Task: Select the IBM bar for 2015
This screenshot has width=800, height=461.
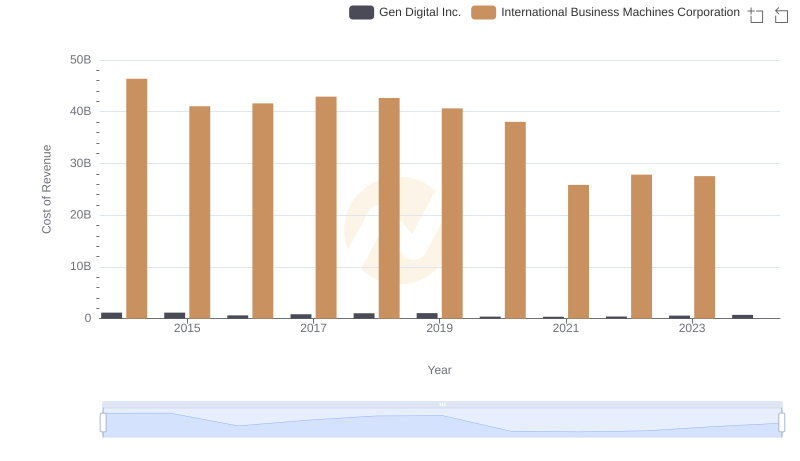Action: (199, 212)
